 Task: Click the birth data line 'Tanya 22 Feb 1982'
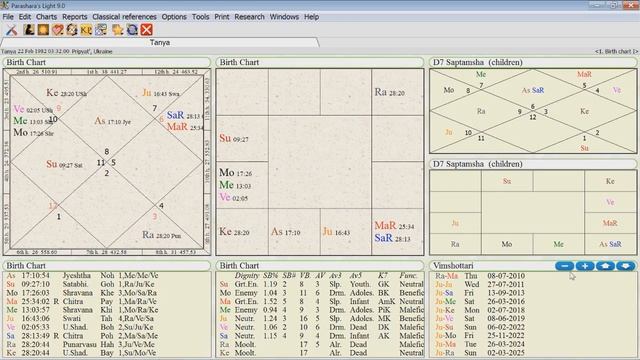[x=57, y=51]
